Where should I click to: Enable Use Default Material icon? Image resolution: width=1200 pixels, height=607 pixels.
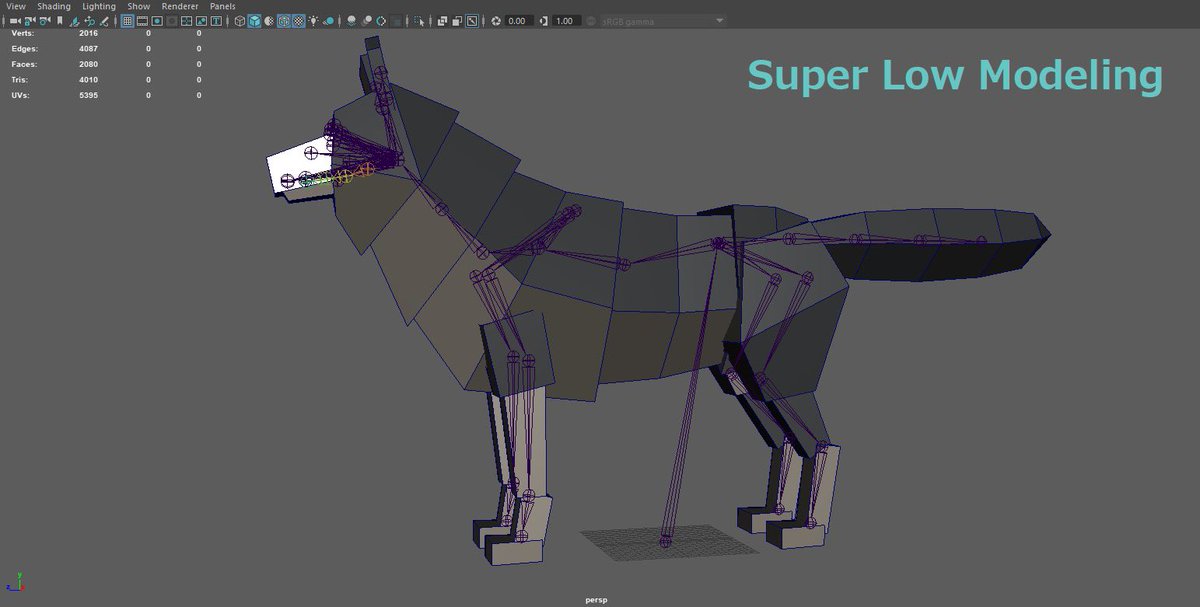pyautogui.click(x=268, y=21)
